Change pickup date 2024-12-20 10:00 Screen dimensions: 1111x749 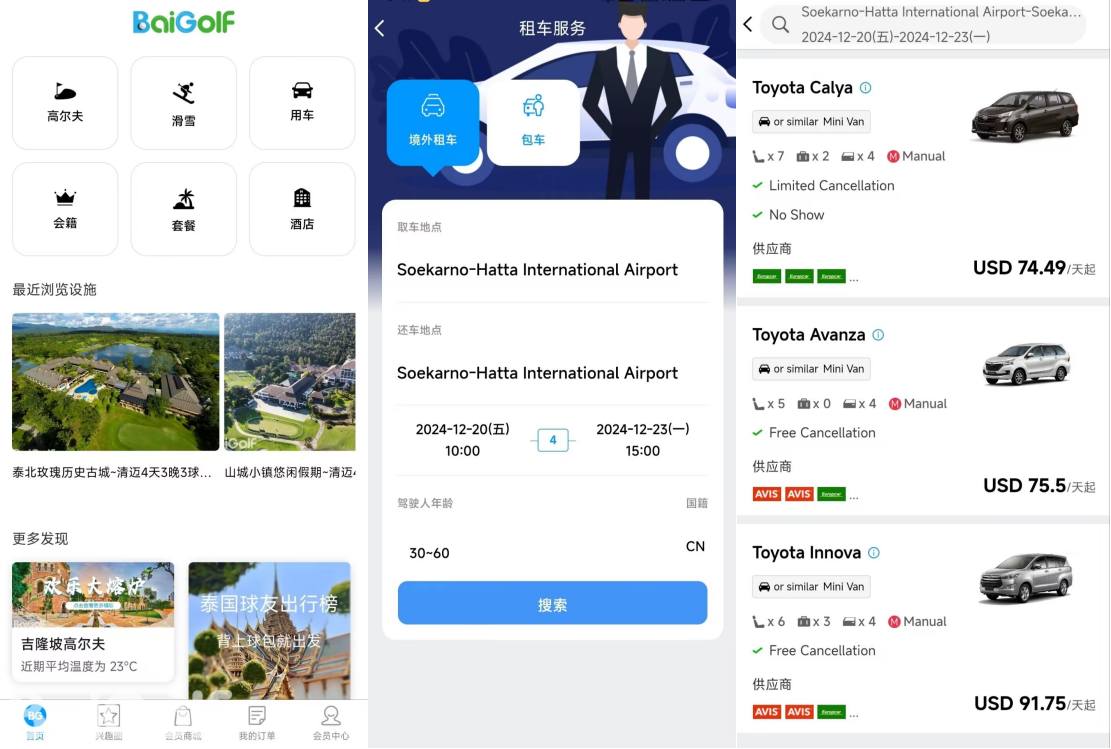462,440
